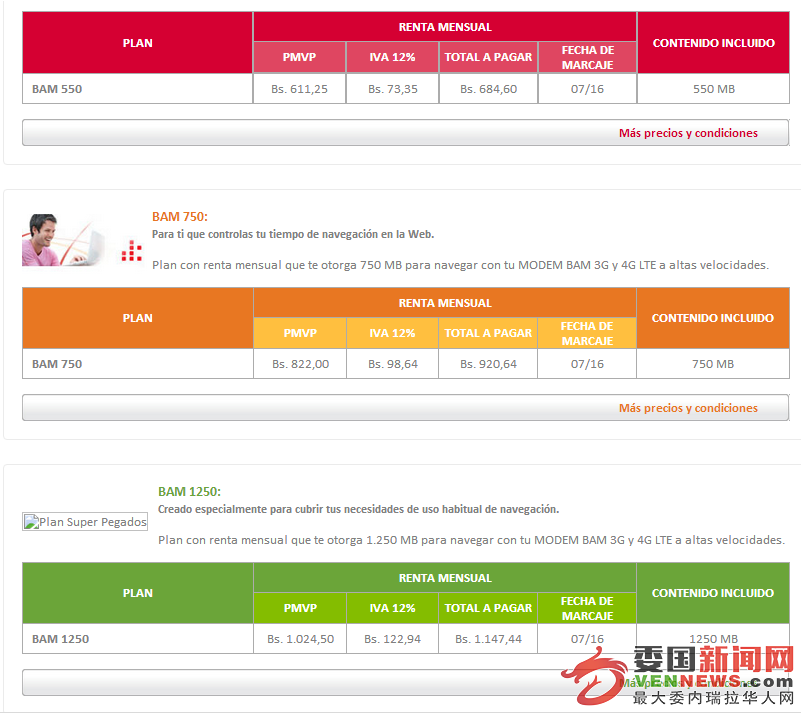Open red 'Más precios y condiciones' link for BAM 550
Viewport: 801px width, 713px height.
click(x=688, y=133)
